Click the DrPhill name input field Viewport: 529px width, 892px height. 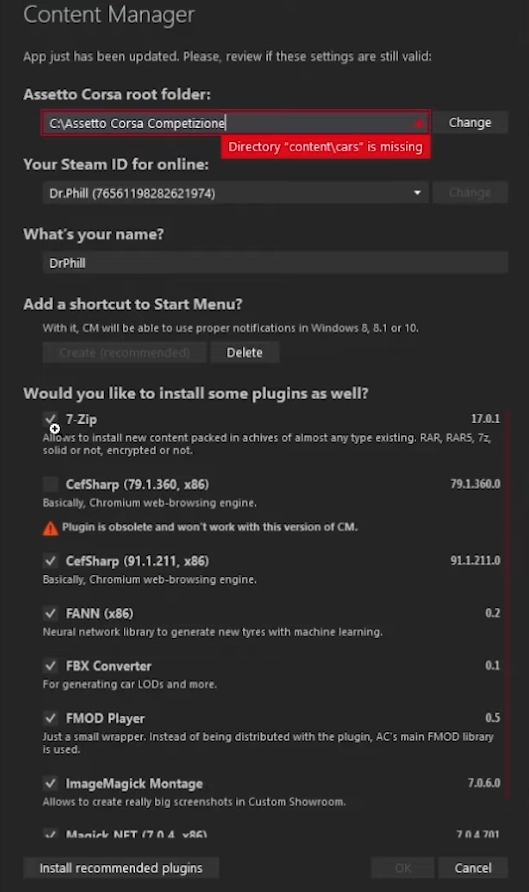tap(275, 263)
